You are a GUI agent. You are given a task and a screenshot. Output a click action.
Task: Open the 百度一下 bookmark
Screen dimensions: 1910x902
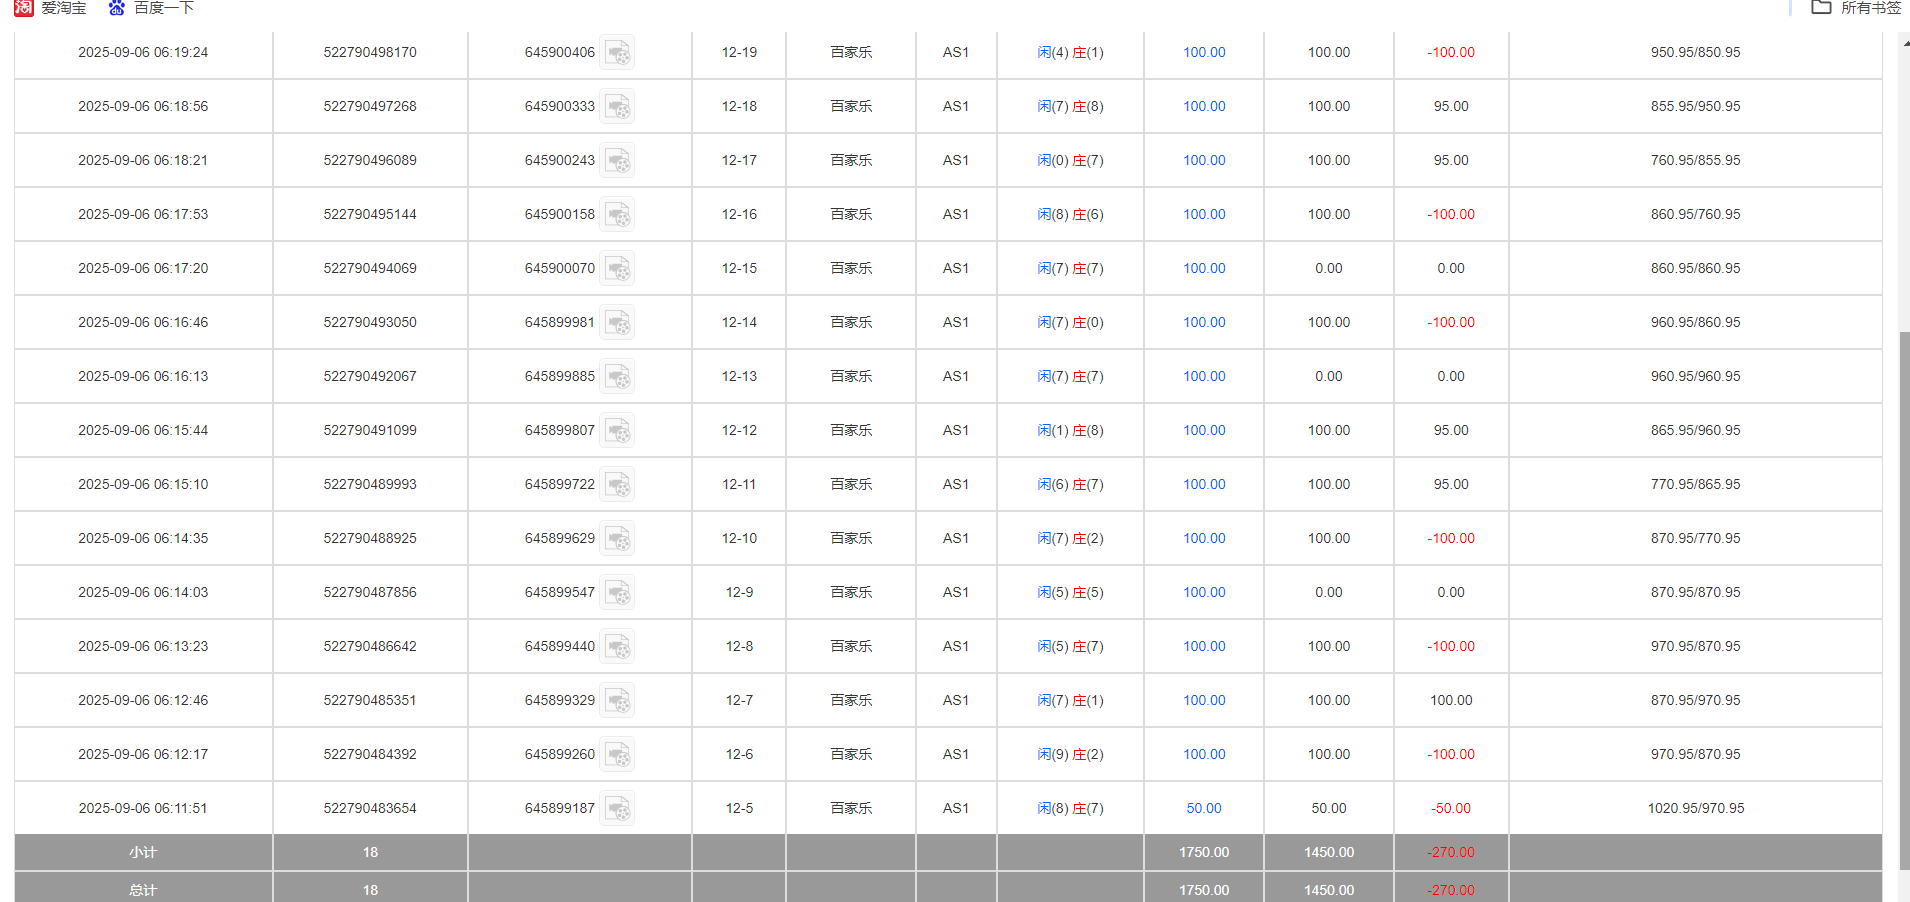166,8
